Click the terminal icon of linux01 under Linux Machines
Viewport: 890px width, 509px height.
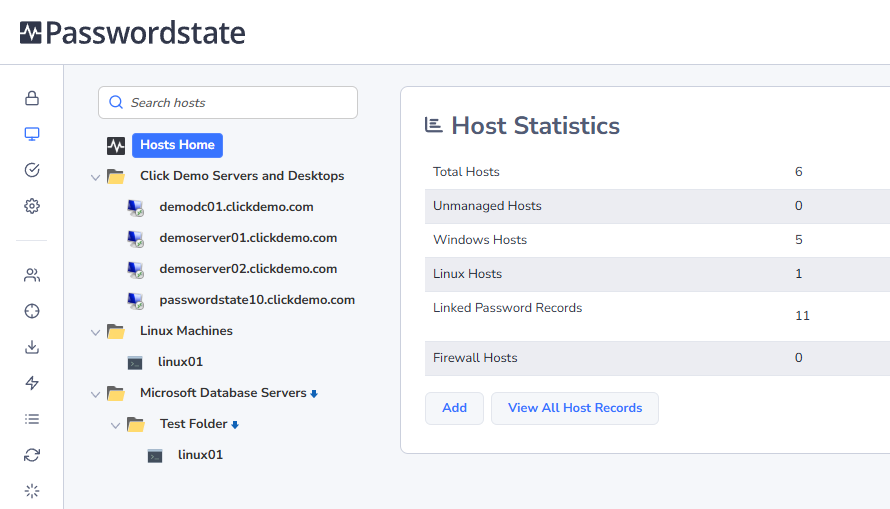[135, 363]
